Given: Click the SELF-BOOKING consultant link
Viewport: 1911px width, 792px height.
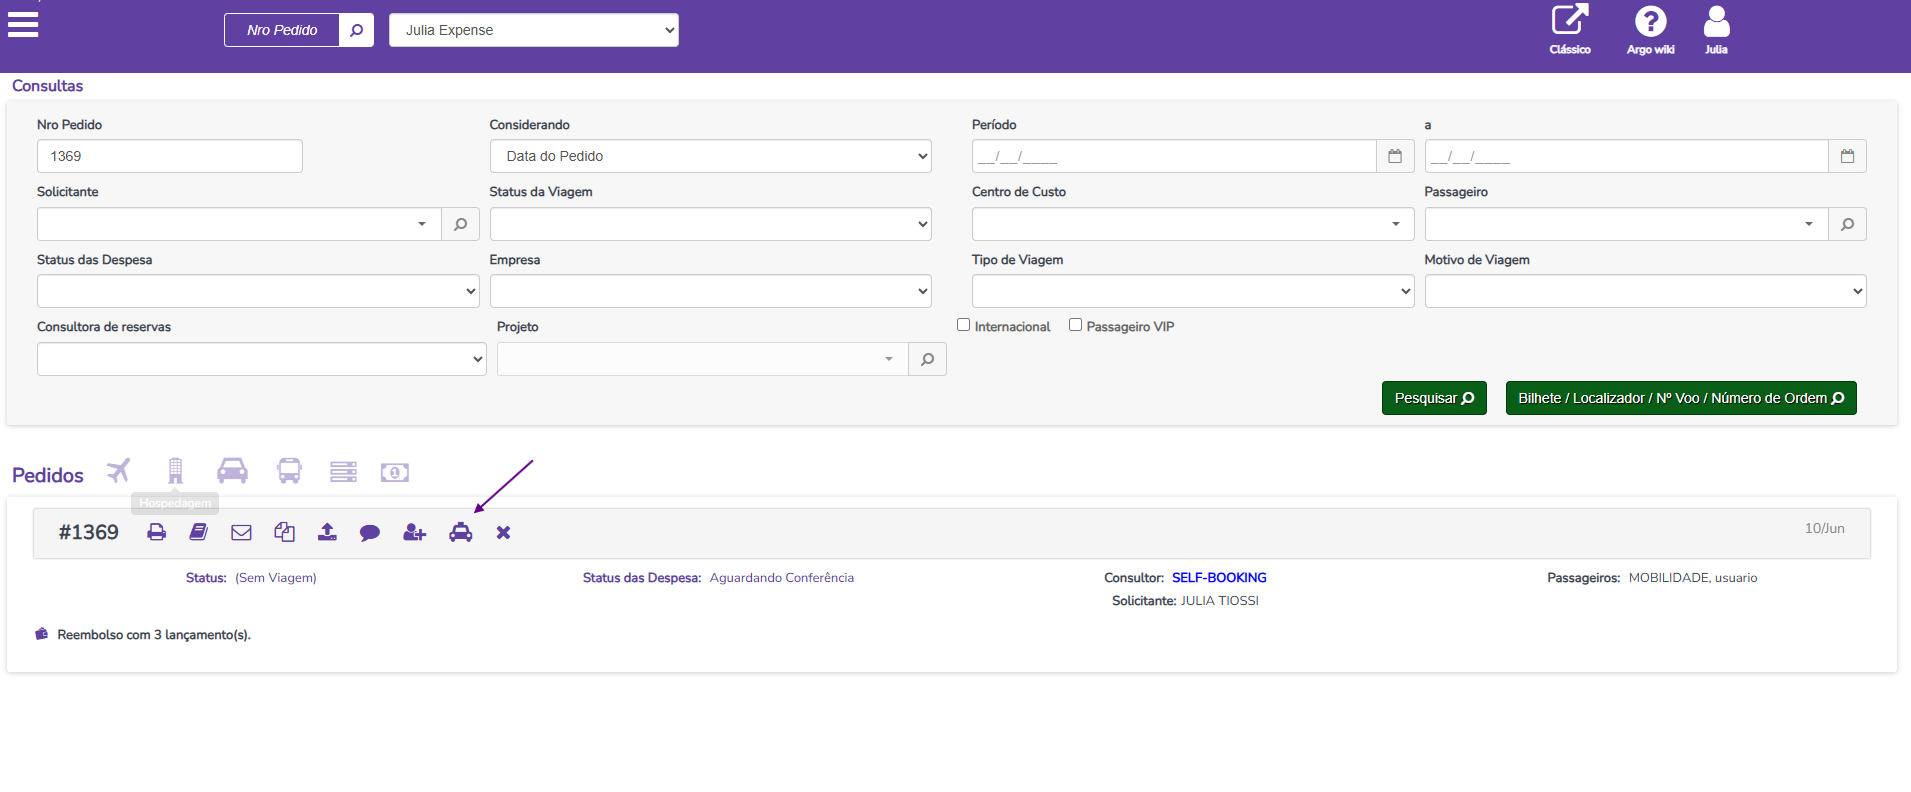Looking at the screenshot, I should coord(1219,578).
